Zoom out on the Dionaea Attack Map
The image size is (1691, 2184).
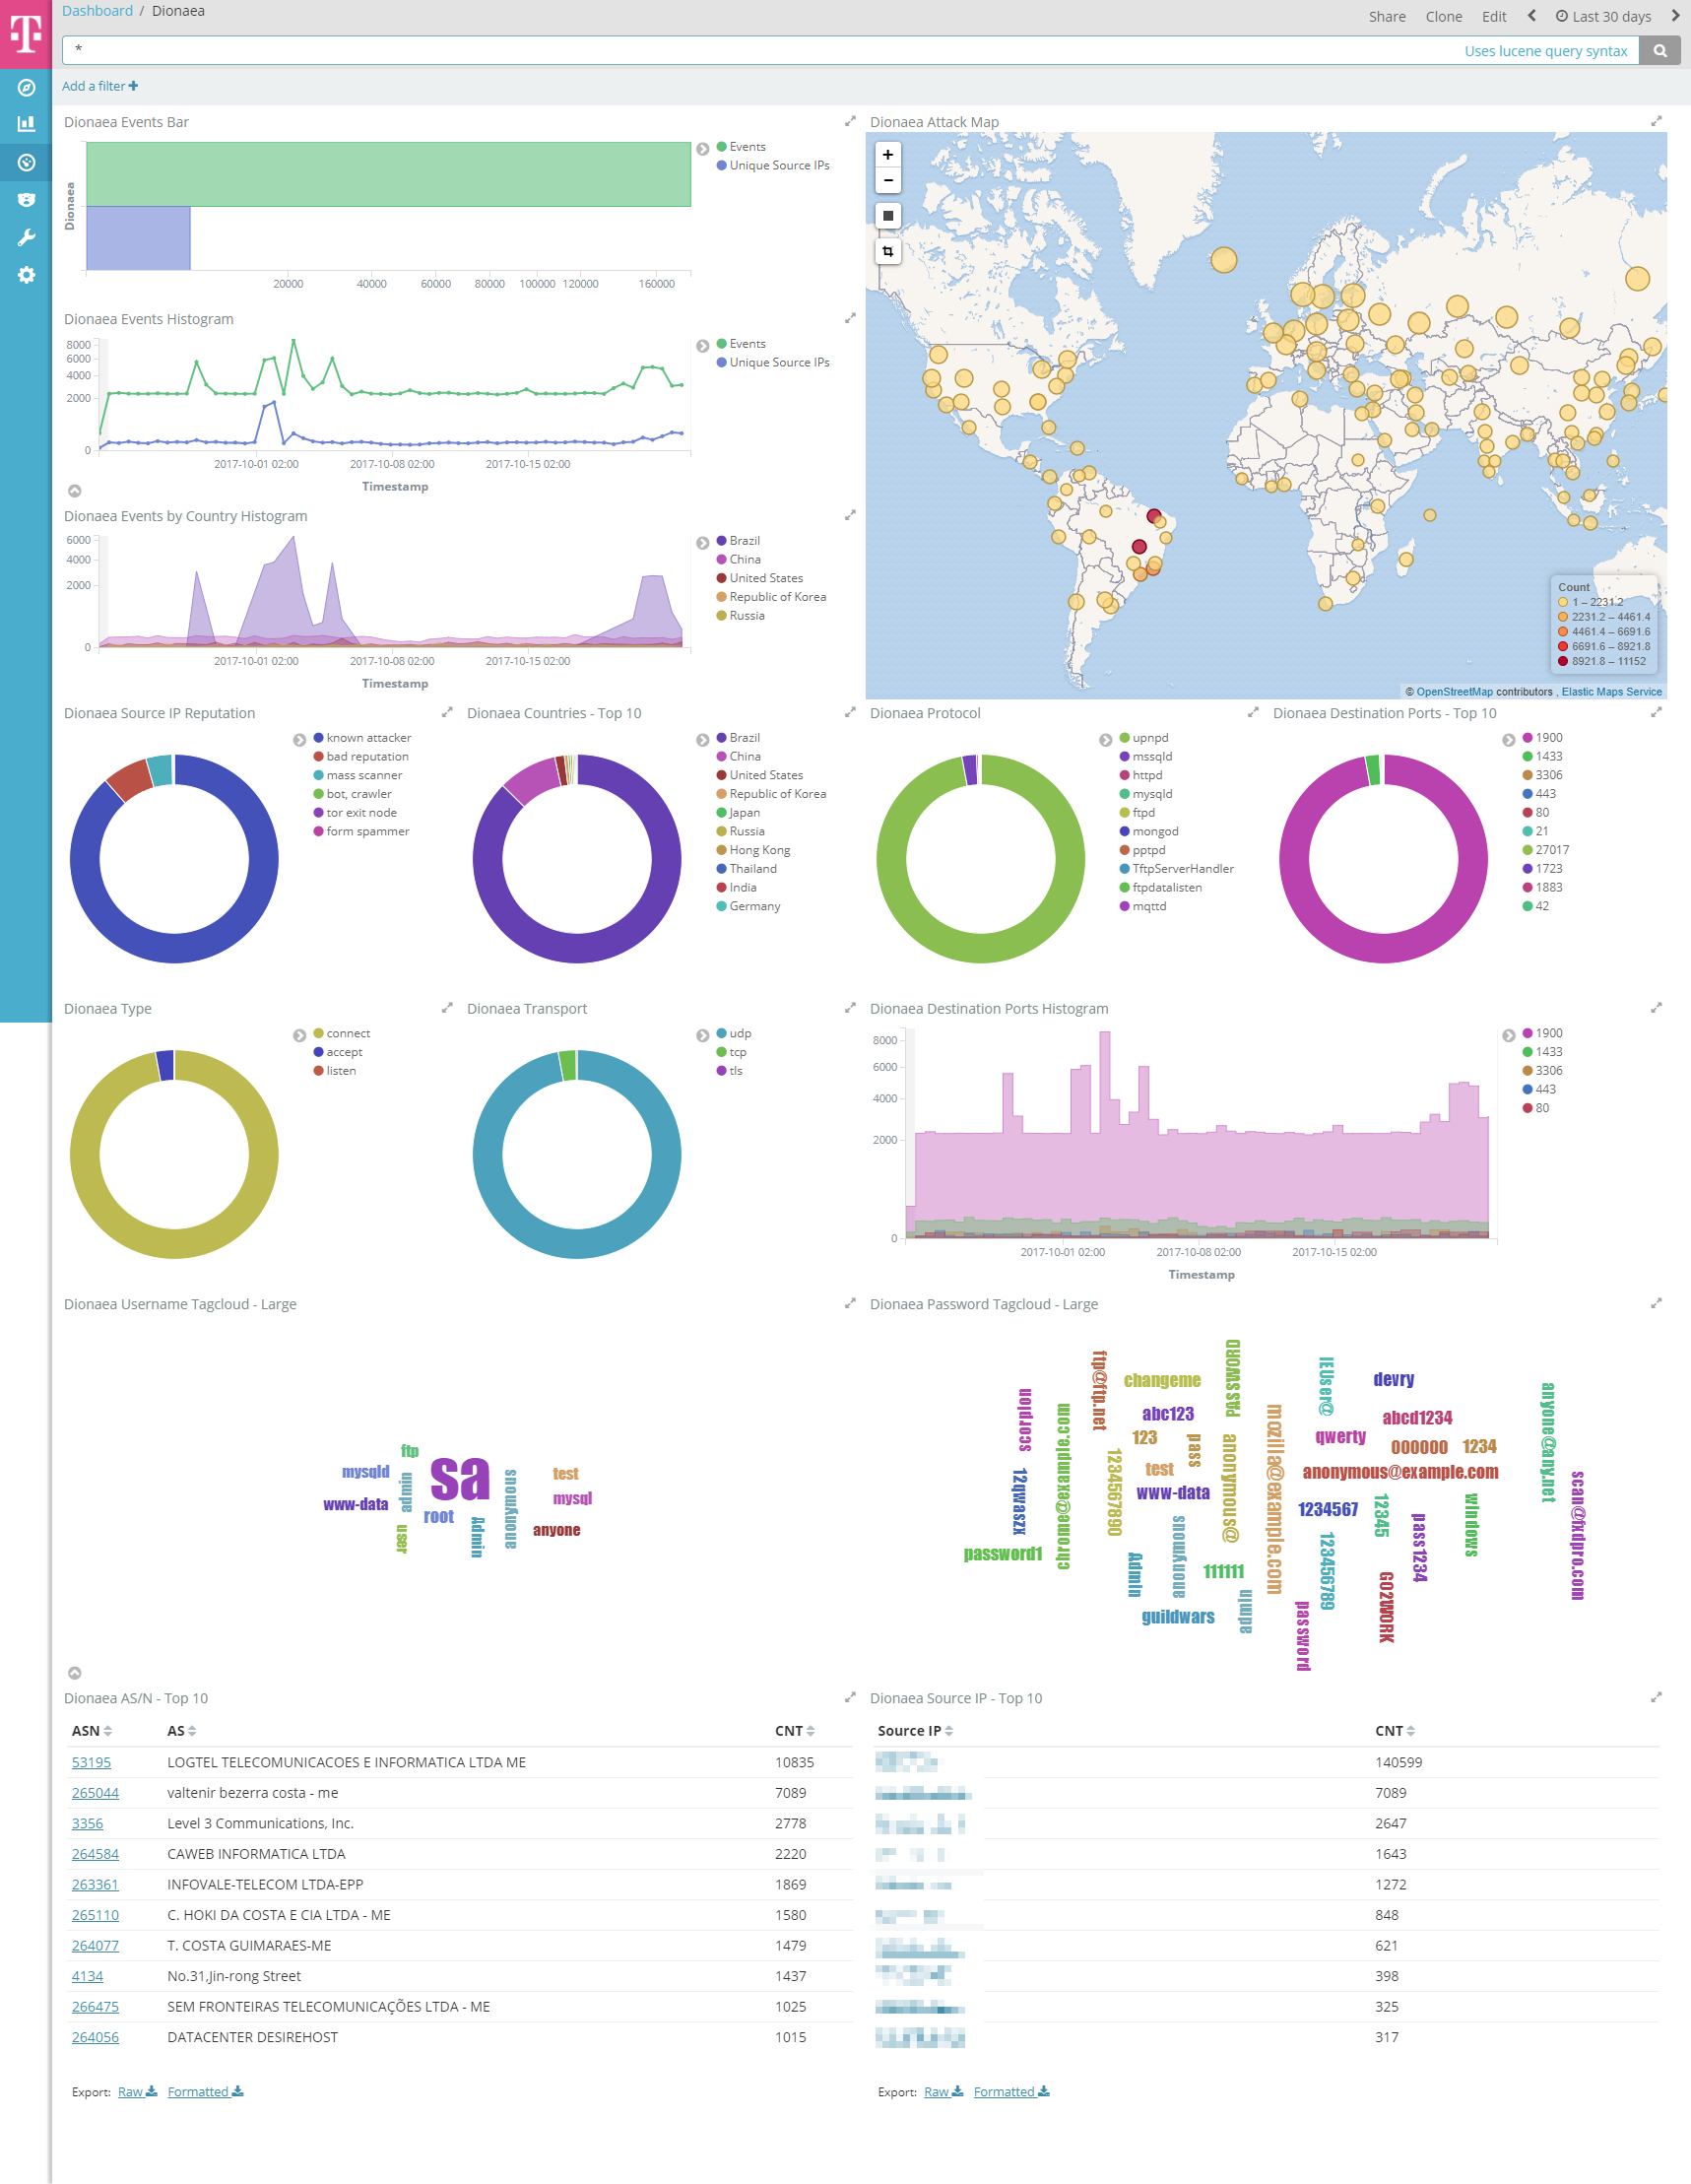click(887, 180)
